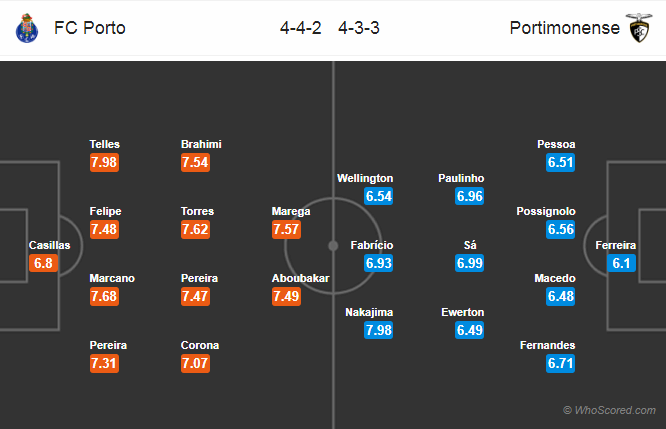The width and height of the screenshot is (666, 429).
Task: Click Telles rating badge 7.98
Action: click(x=104, y=162)
